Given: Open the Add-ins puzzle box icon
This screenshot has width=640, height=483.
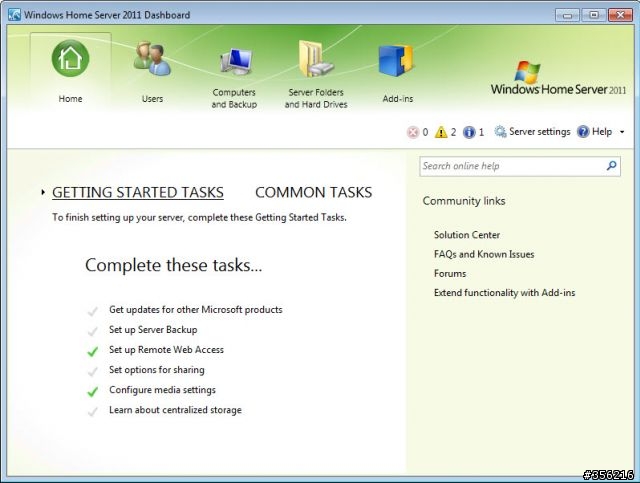Looking at the screenshot, I should click(396, 60).
